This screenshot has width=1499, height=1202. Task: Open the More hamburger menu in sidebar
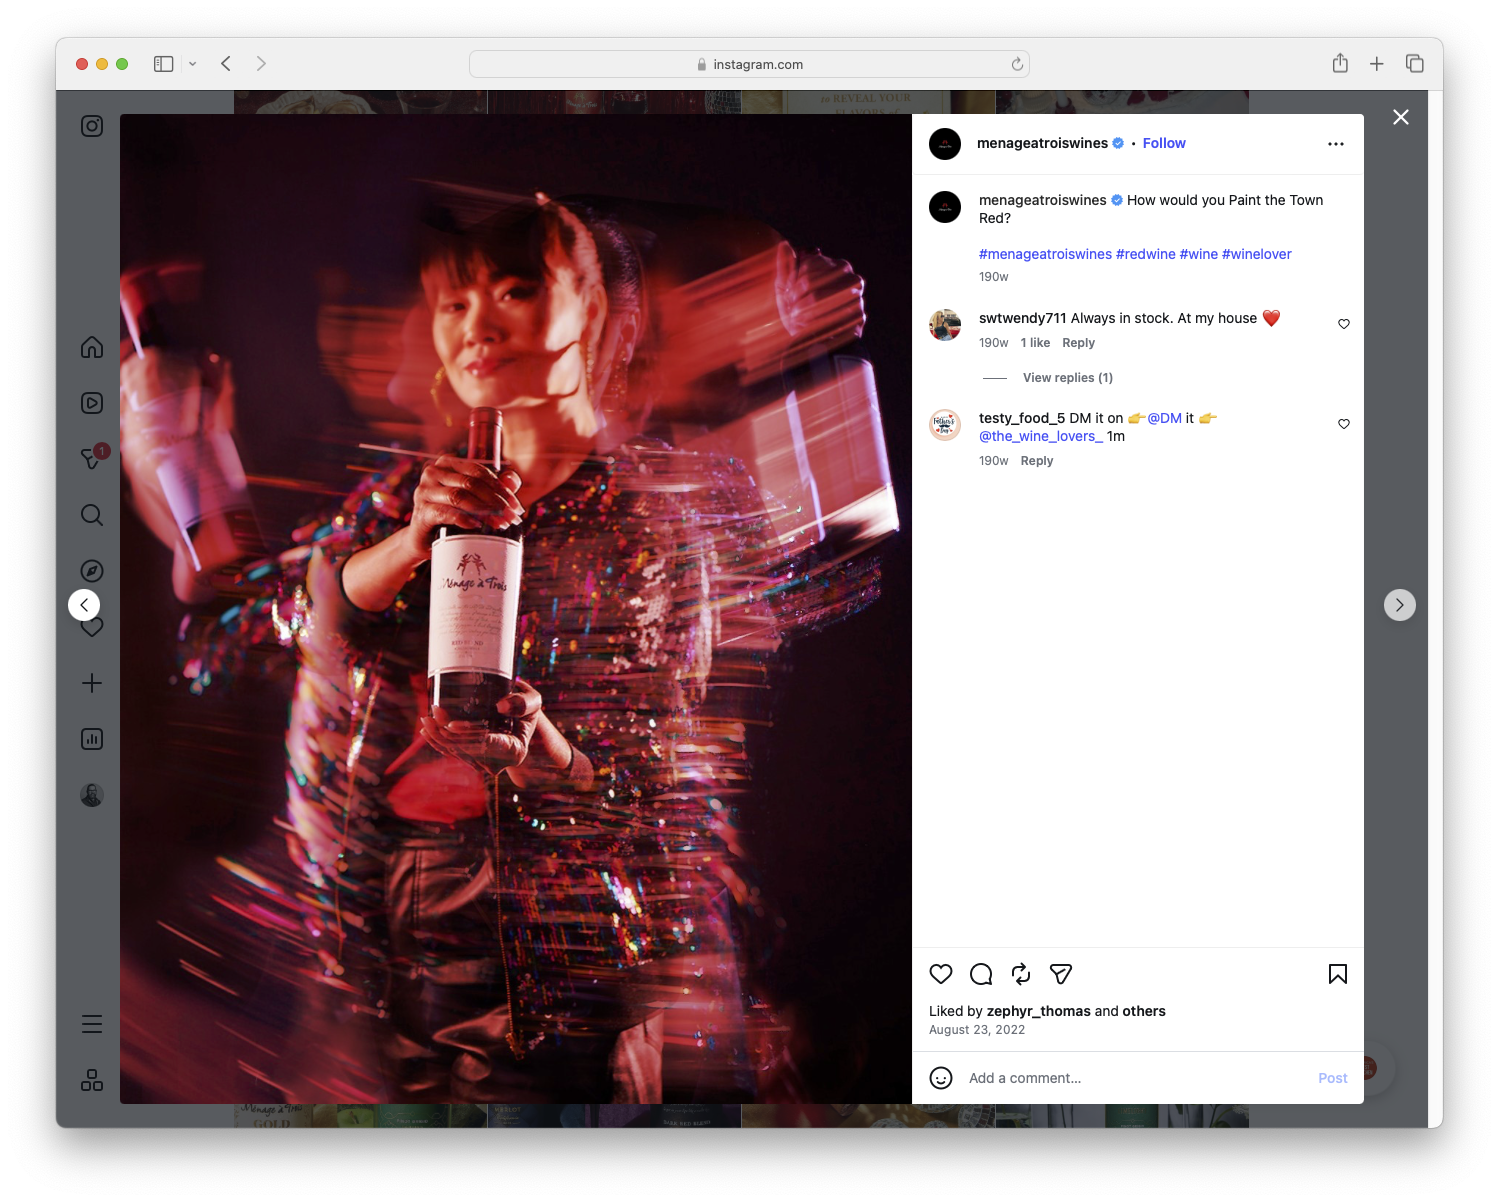point(91,1023)
